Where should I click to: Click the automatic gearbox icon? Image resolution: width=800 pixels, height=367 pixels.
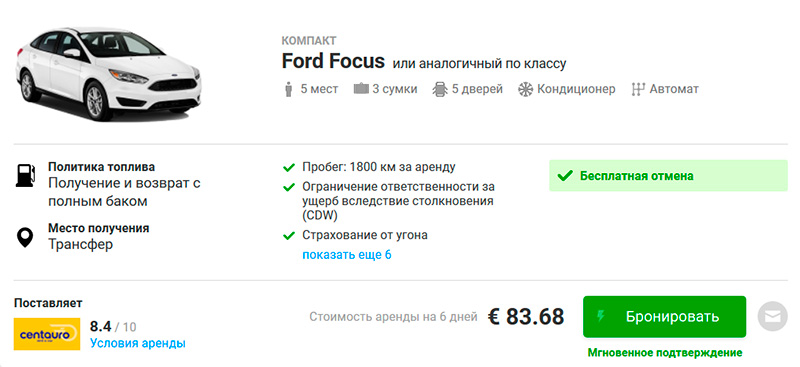point(638,89)
